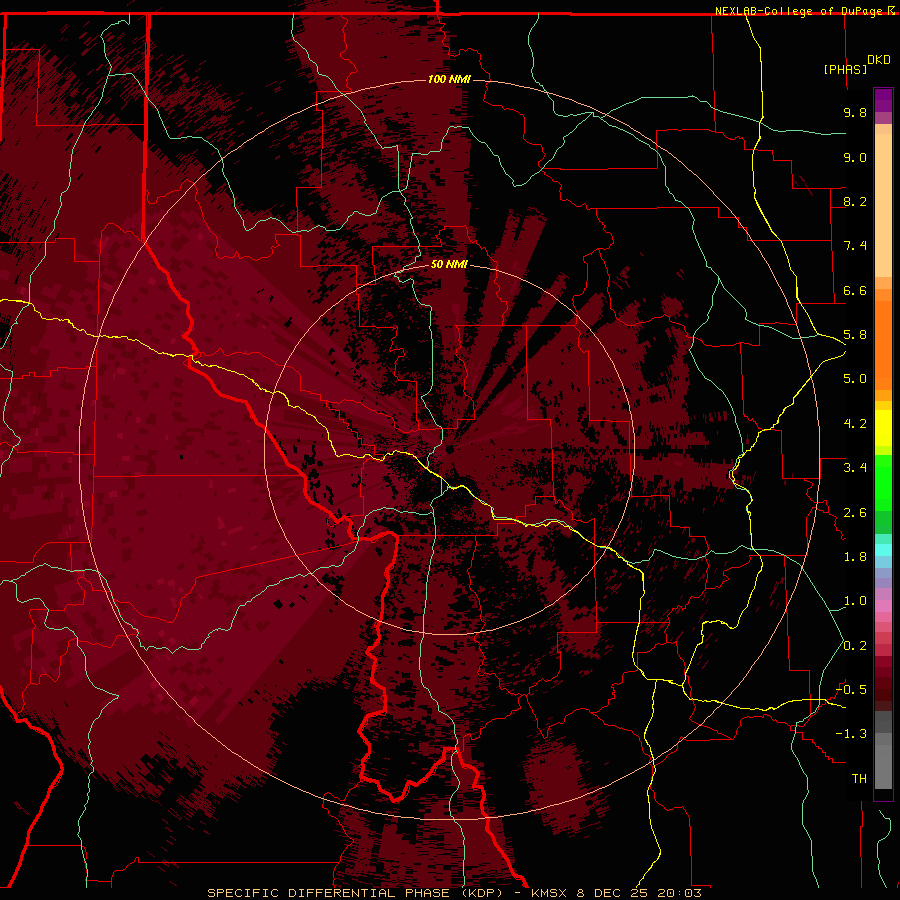Image resolution: width=900 pixels, height=900 pixels.
Task: Click the 50 NMI range ring label
Action: coord(449,264)
